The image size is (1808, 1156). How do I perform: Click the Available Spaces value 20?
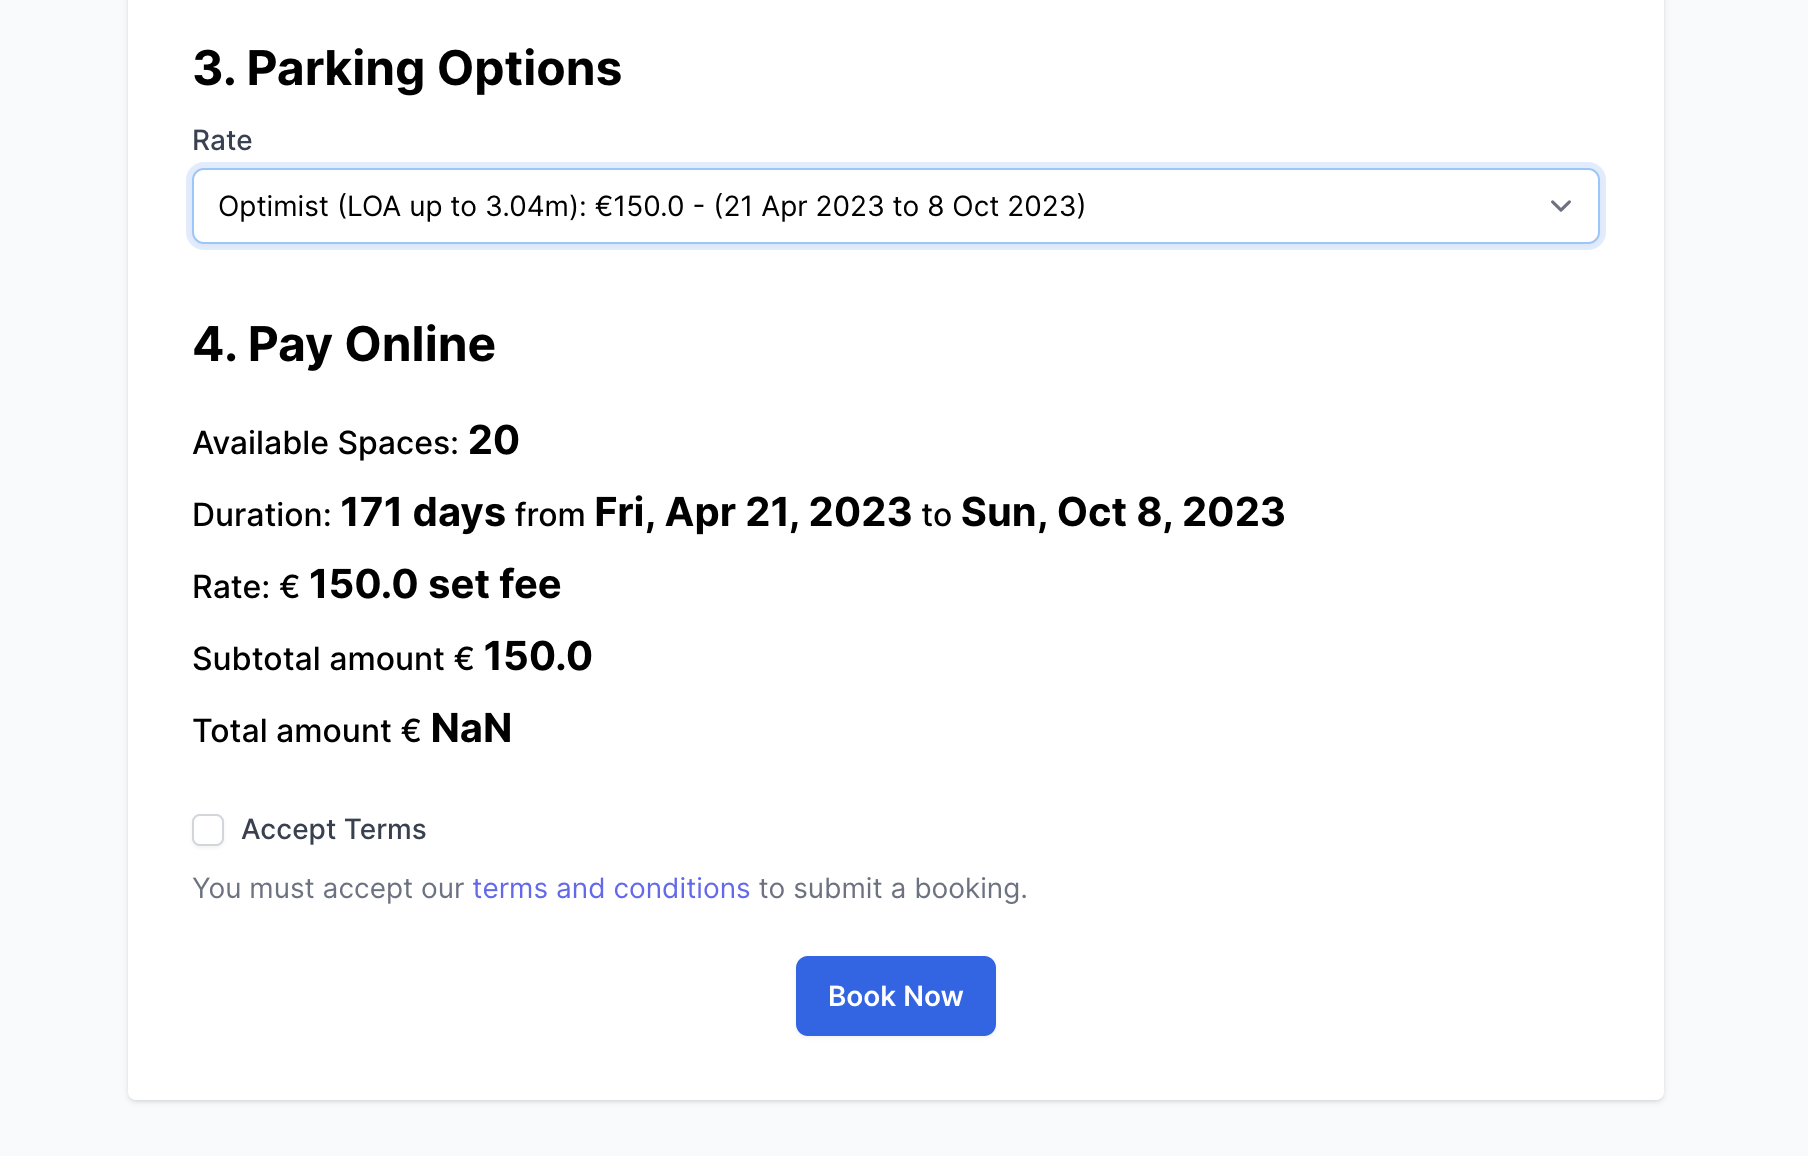pyautogui.click(x=494, y=441)
